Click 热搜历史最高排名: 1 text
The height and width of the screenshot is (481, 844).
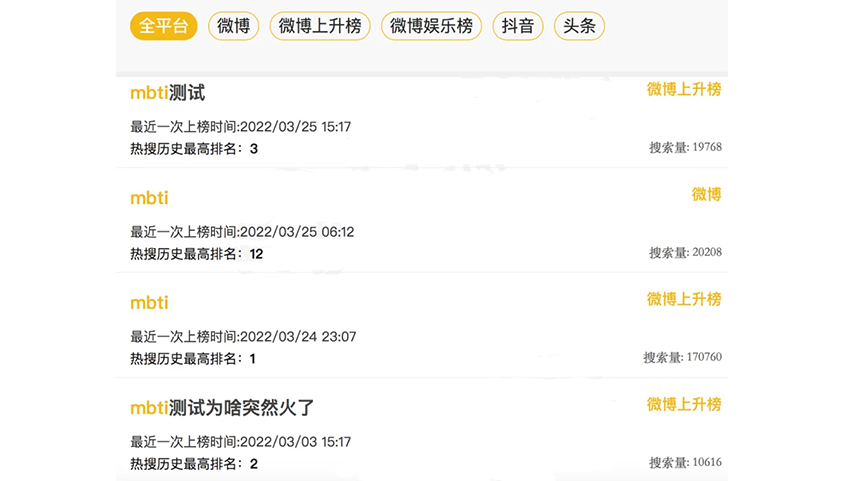point(193,359)
